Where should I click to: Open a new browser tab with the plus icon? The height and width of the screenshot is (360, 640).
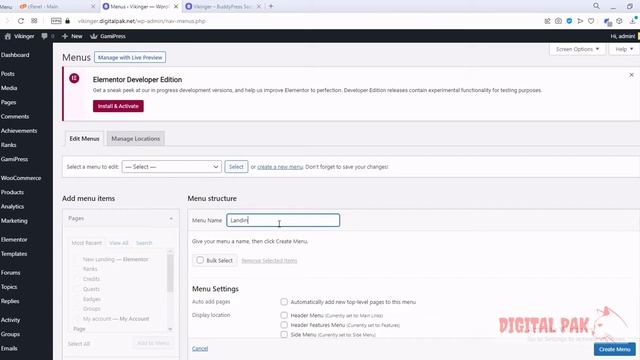(271, 6)
